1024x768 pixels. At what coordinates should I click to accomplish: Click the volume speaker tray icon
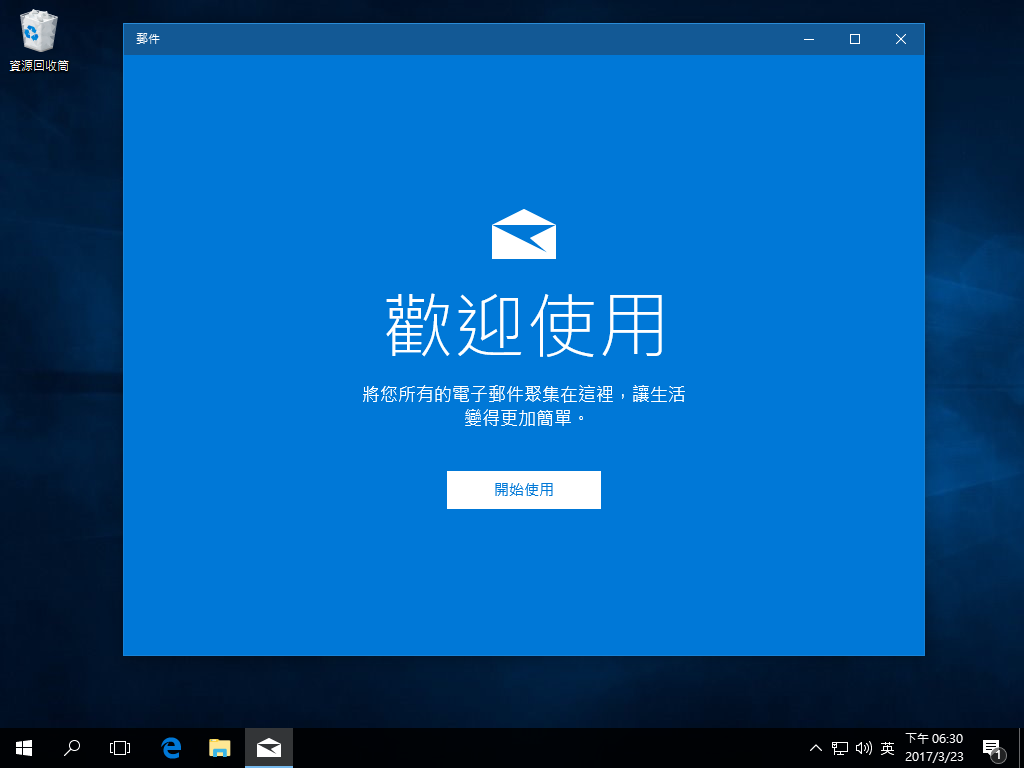tap(864, 748)
